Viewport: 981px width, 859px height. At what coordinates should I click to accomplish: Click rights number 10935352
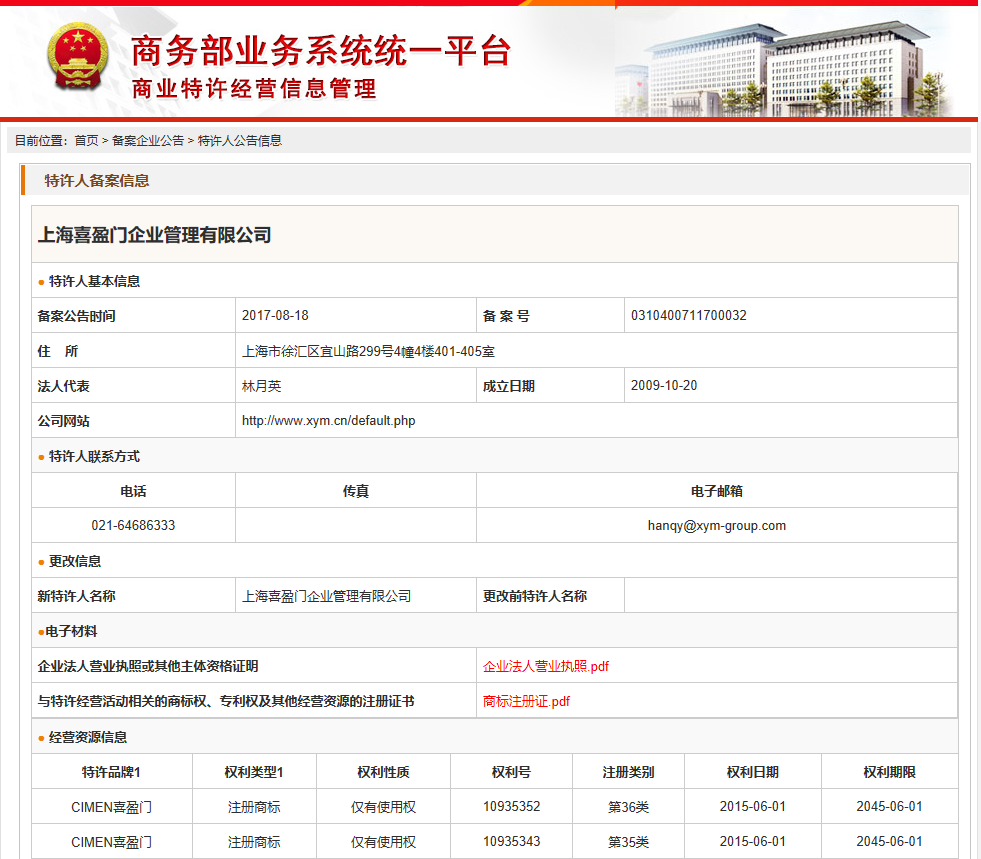[511, 806]
